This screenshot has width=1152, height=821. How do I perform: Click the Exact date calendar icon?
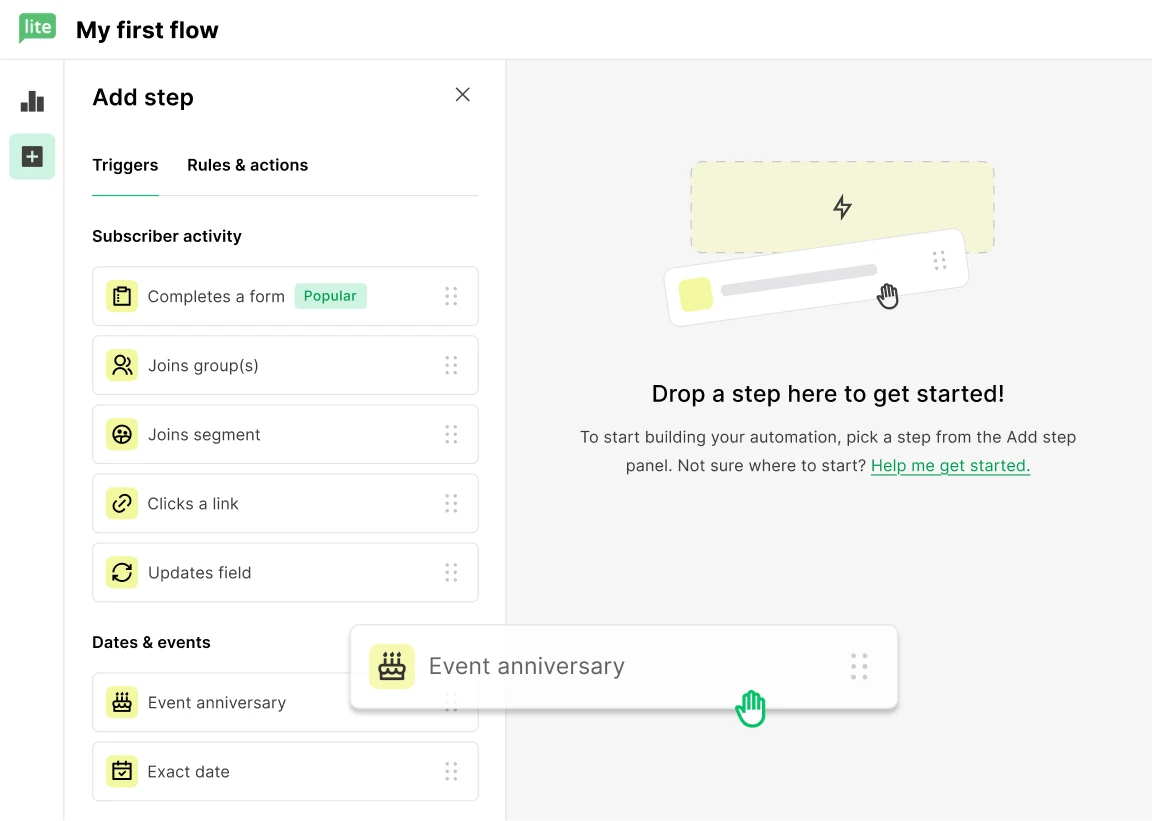[122, 771]
